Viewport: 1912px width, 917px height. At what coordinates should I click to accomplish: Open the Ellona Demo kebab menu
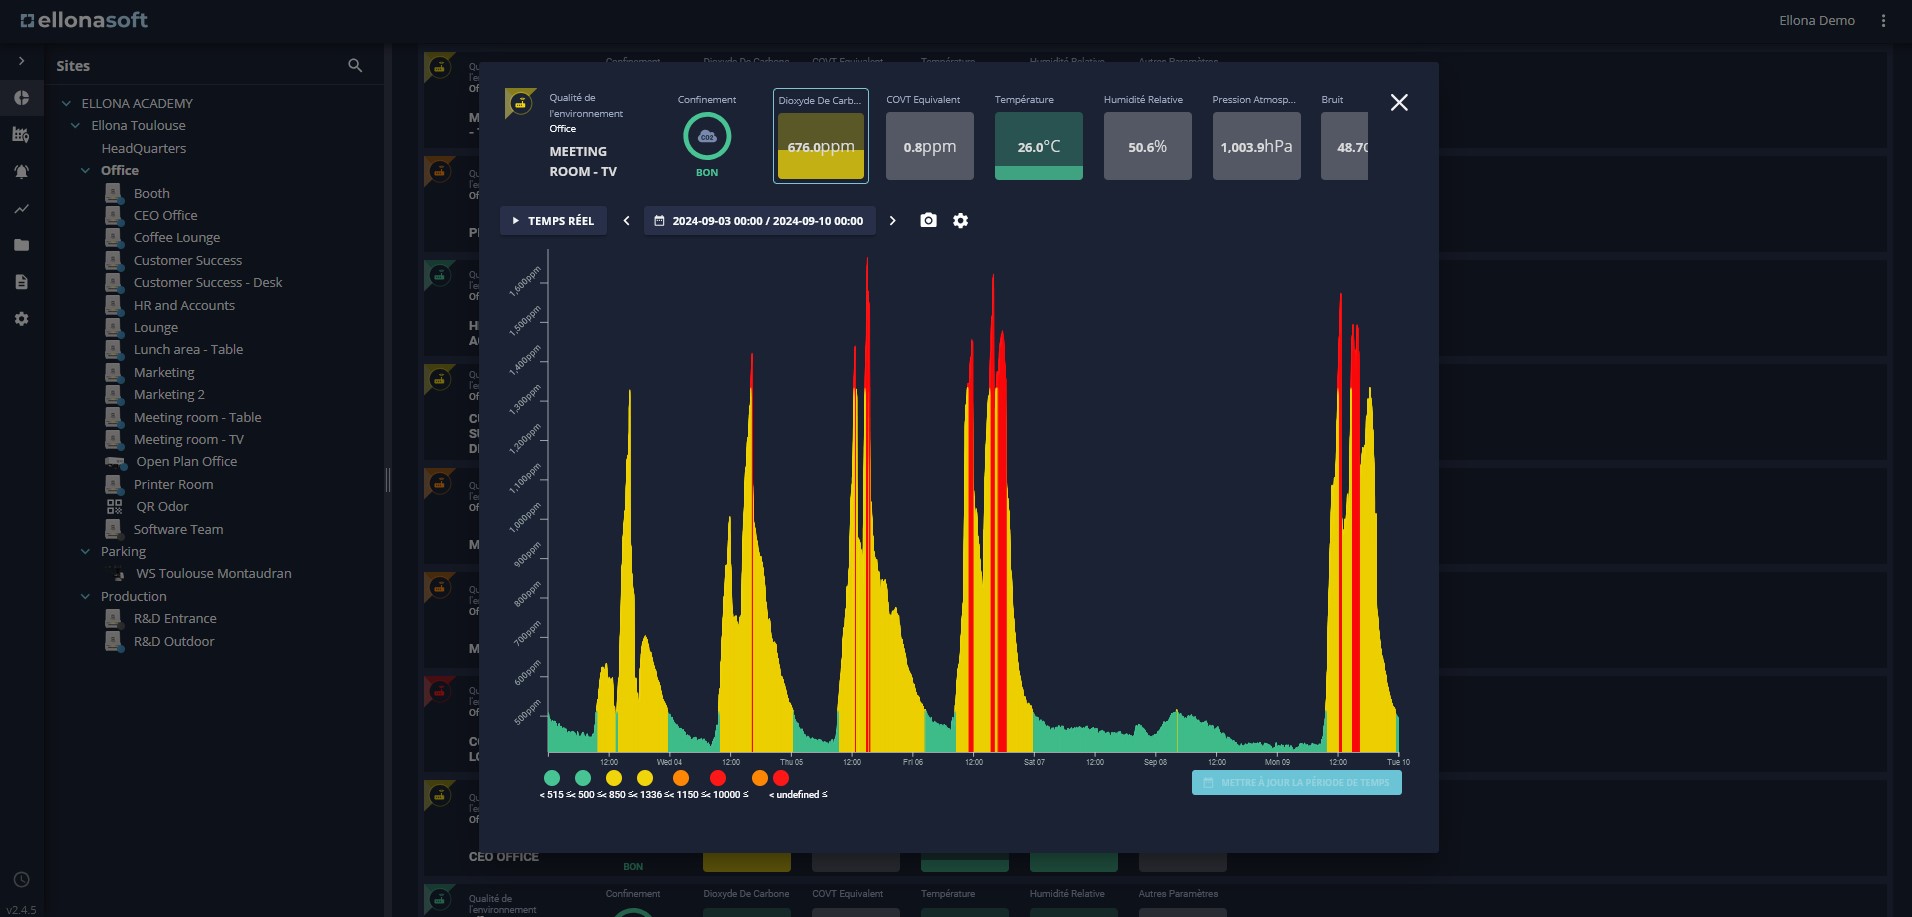click(x=1883, y=21)
